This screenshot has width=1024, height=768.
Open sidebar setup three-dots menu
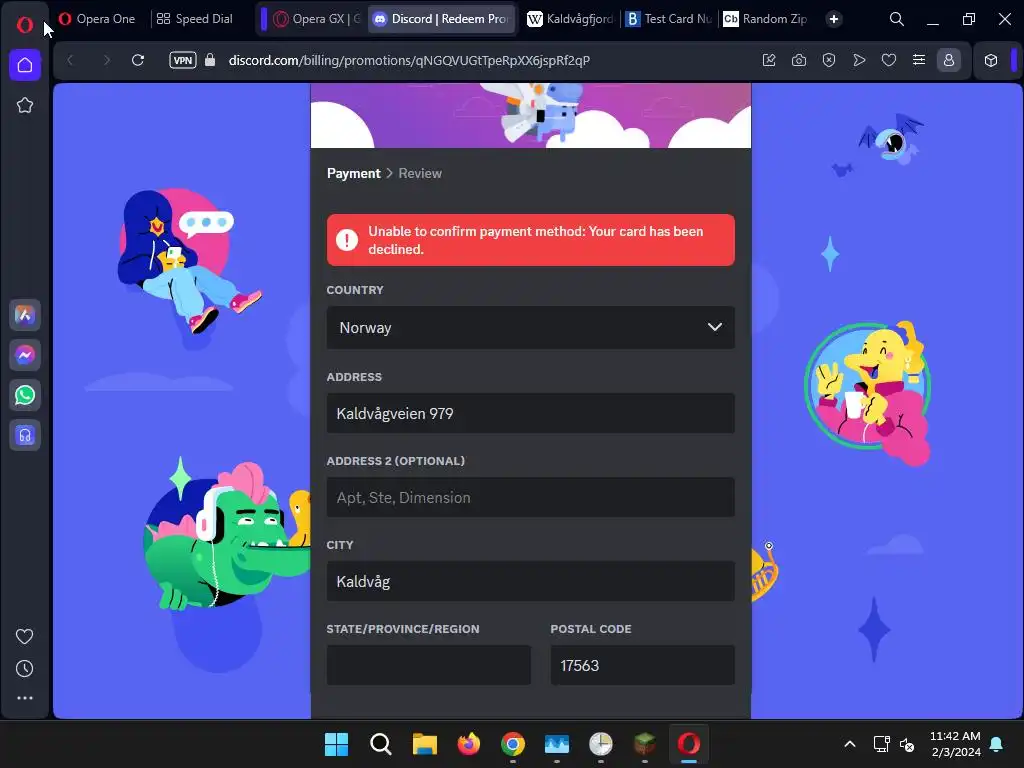tap(25, 698)
